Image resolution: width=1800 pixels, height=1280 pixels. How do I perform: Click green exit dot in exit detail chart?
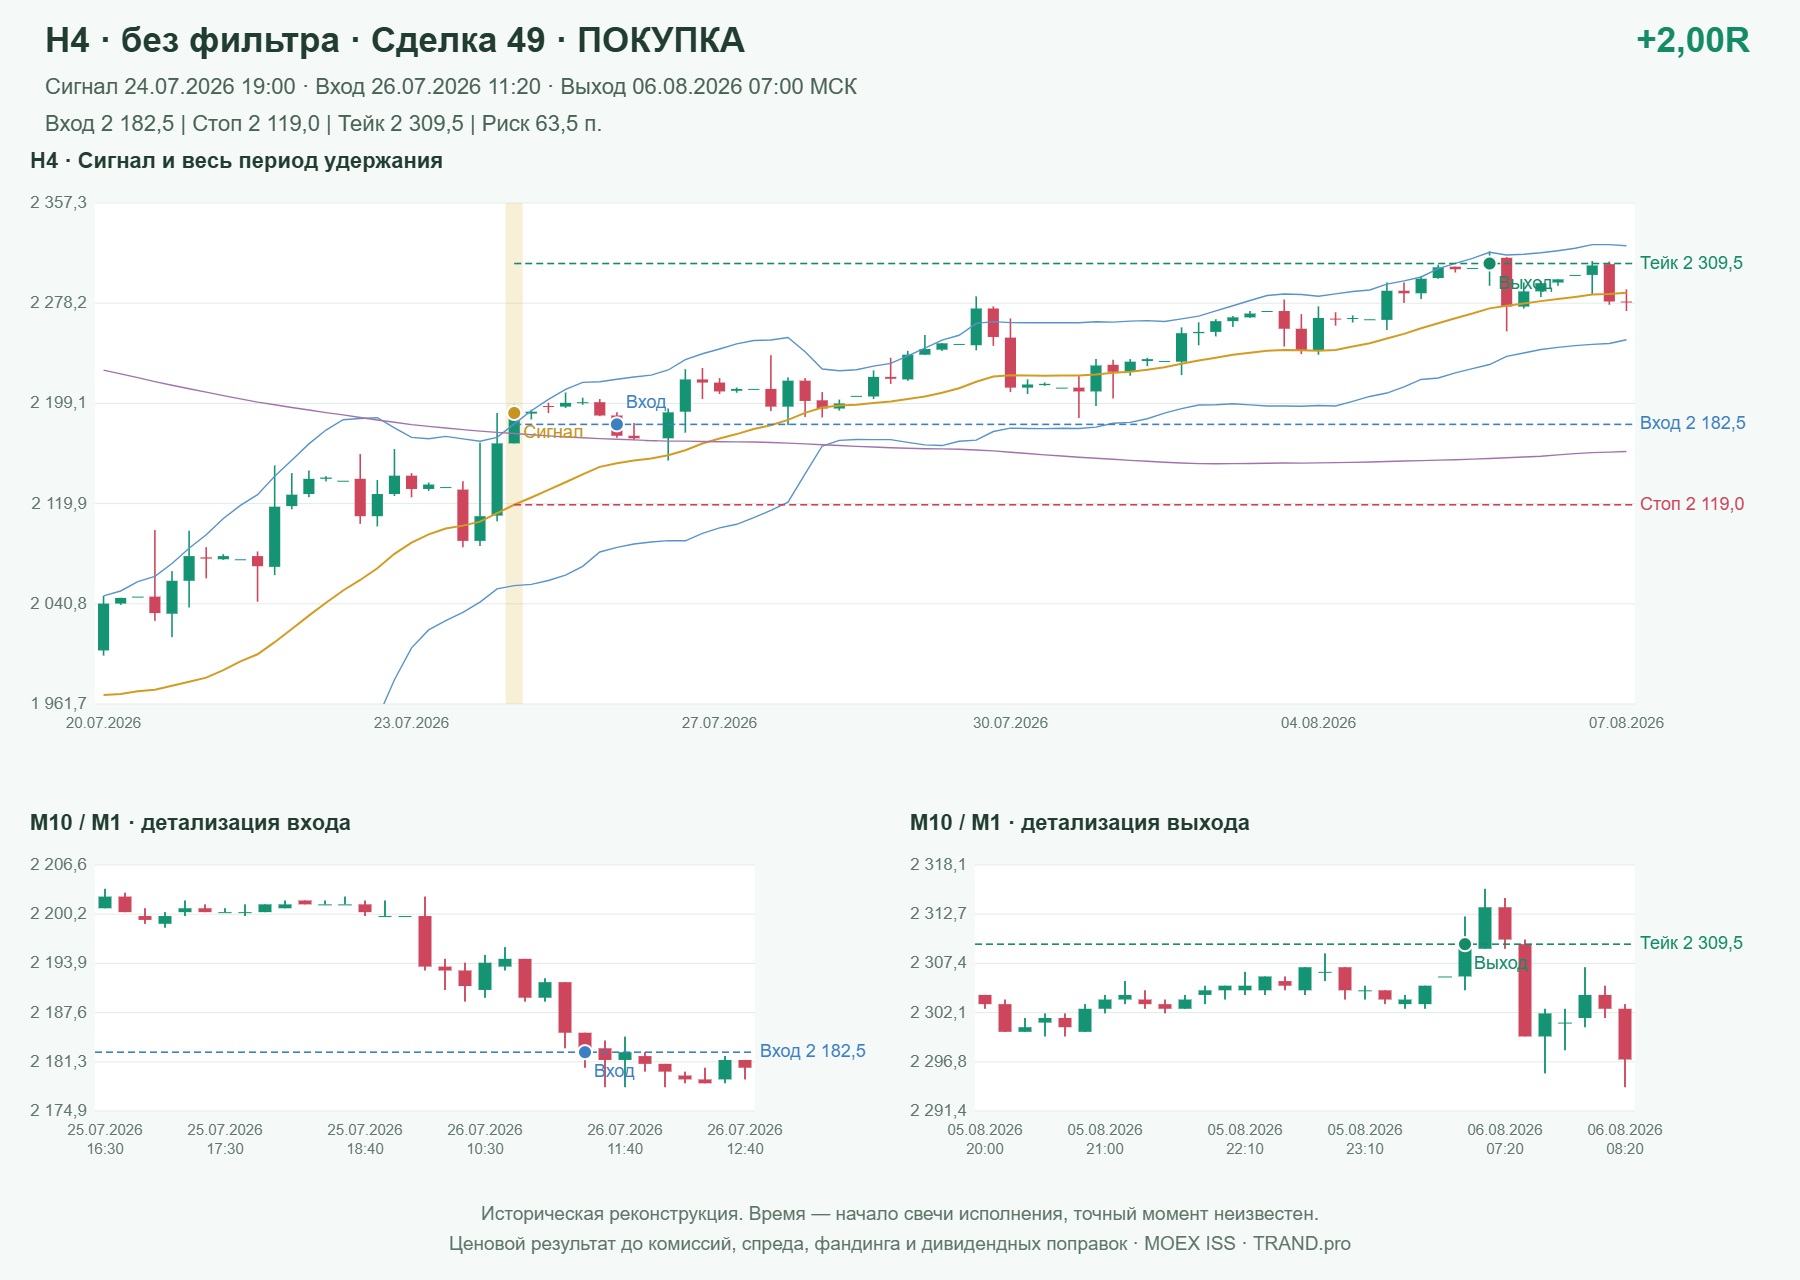tap(1465, 944)
